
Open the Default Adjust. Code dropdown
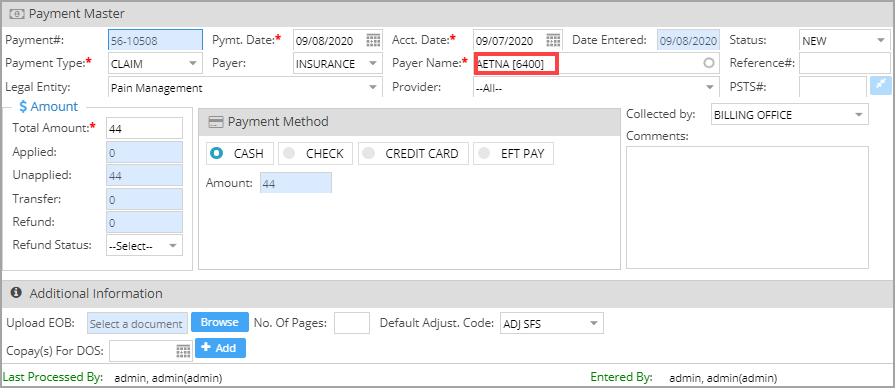(x=551, y=324)
